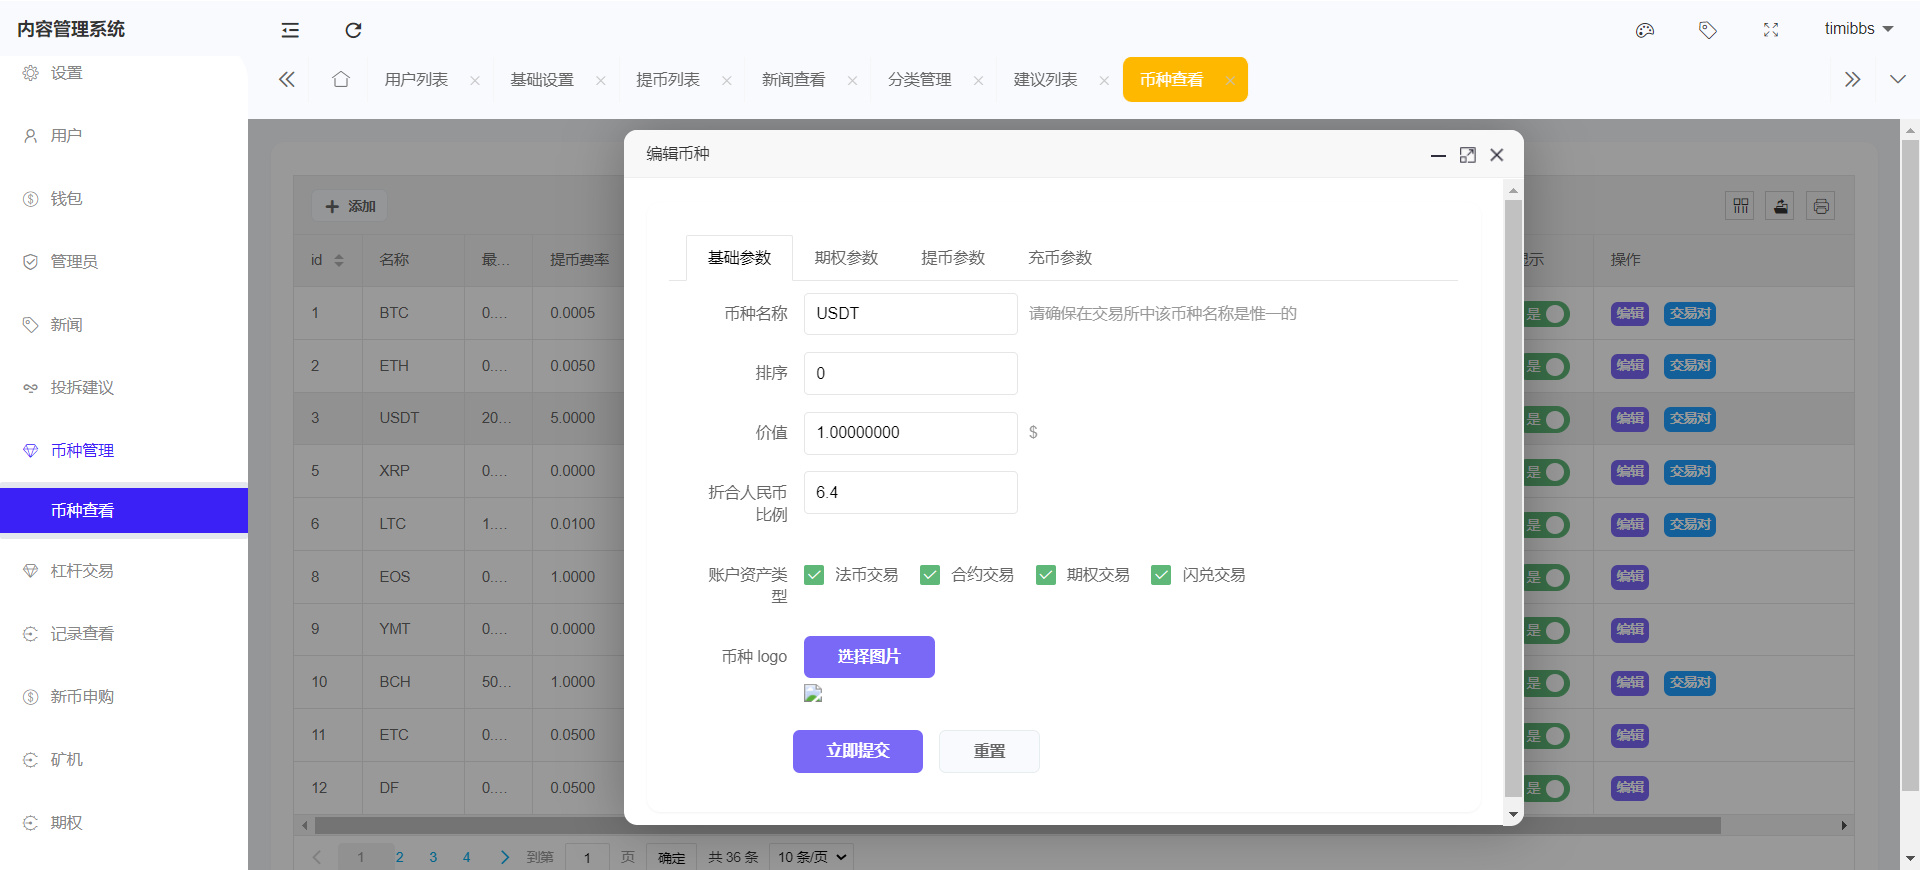Click the 选择图片 button
The width and height of the screenshot is (1920, 870).
(868, 657)
